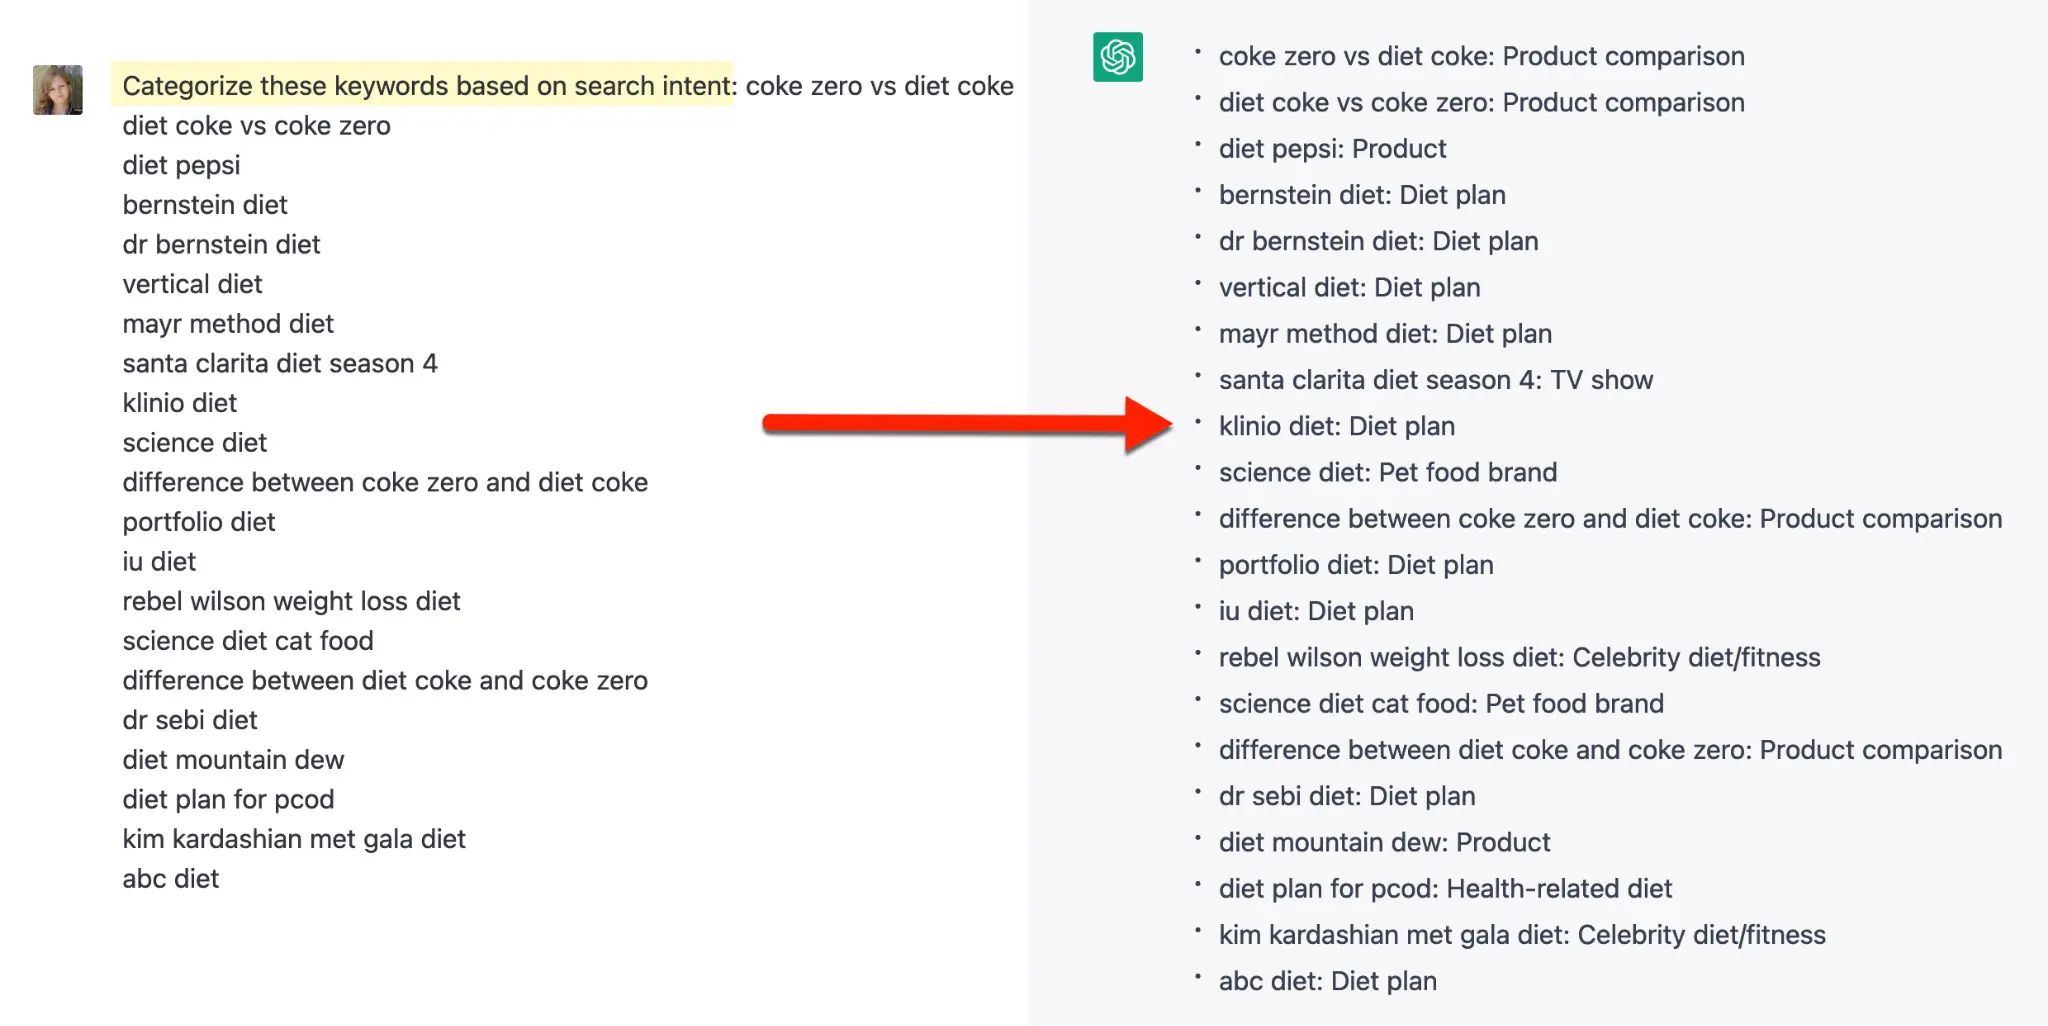Click 'diet plan for pcod: Health-related diet' result

(1445, 888)
